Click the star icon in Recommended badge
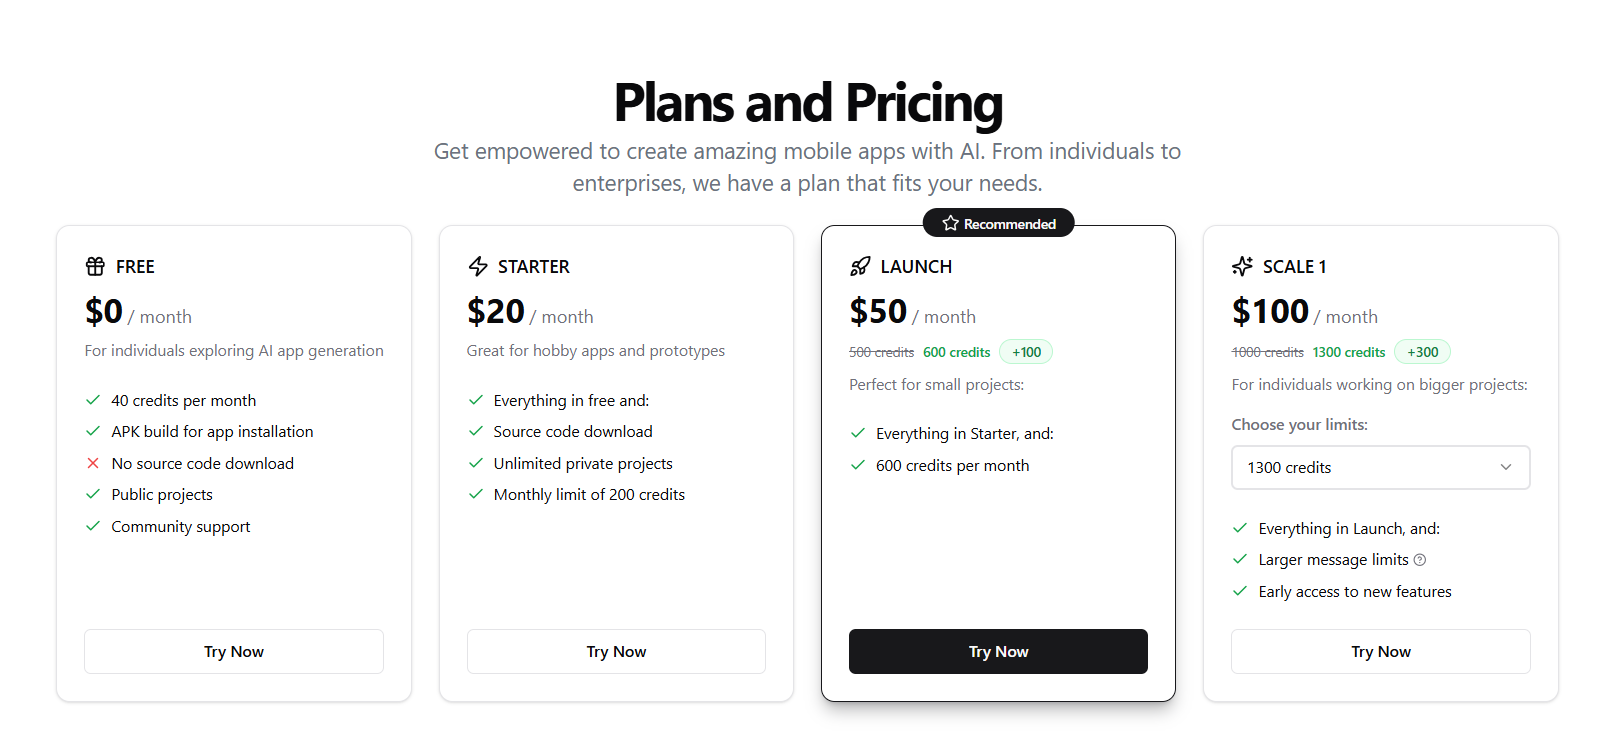 (950, 223)
